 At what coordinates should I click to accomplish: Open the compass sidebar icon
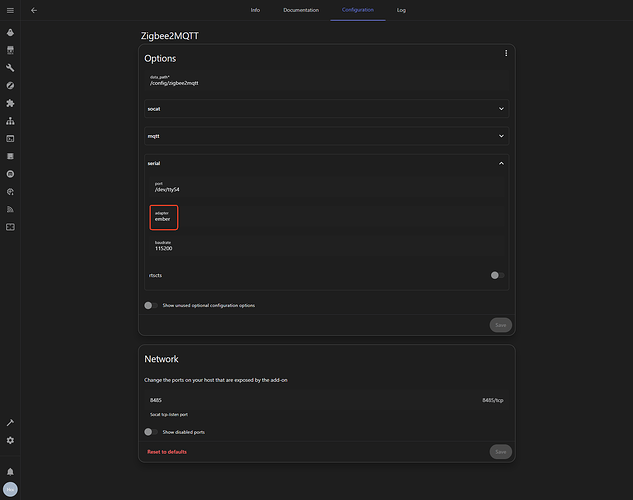pos(10,86)
